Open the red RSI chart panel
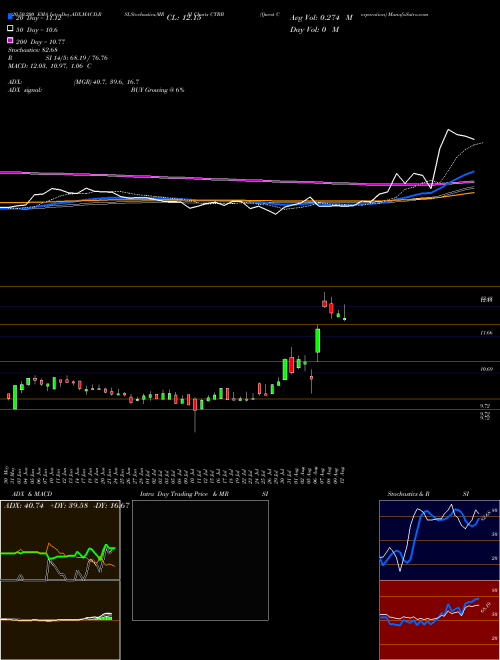 tap(439, 620)
